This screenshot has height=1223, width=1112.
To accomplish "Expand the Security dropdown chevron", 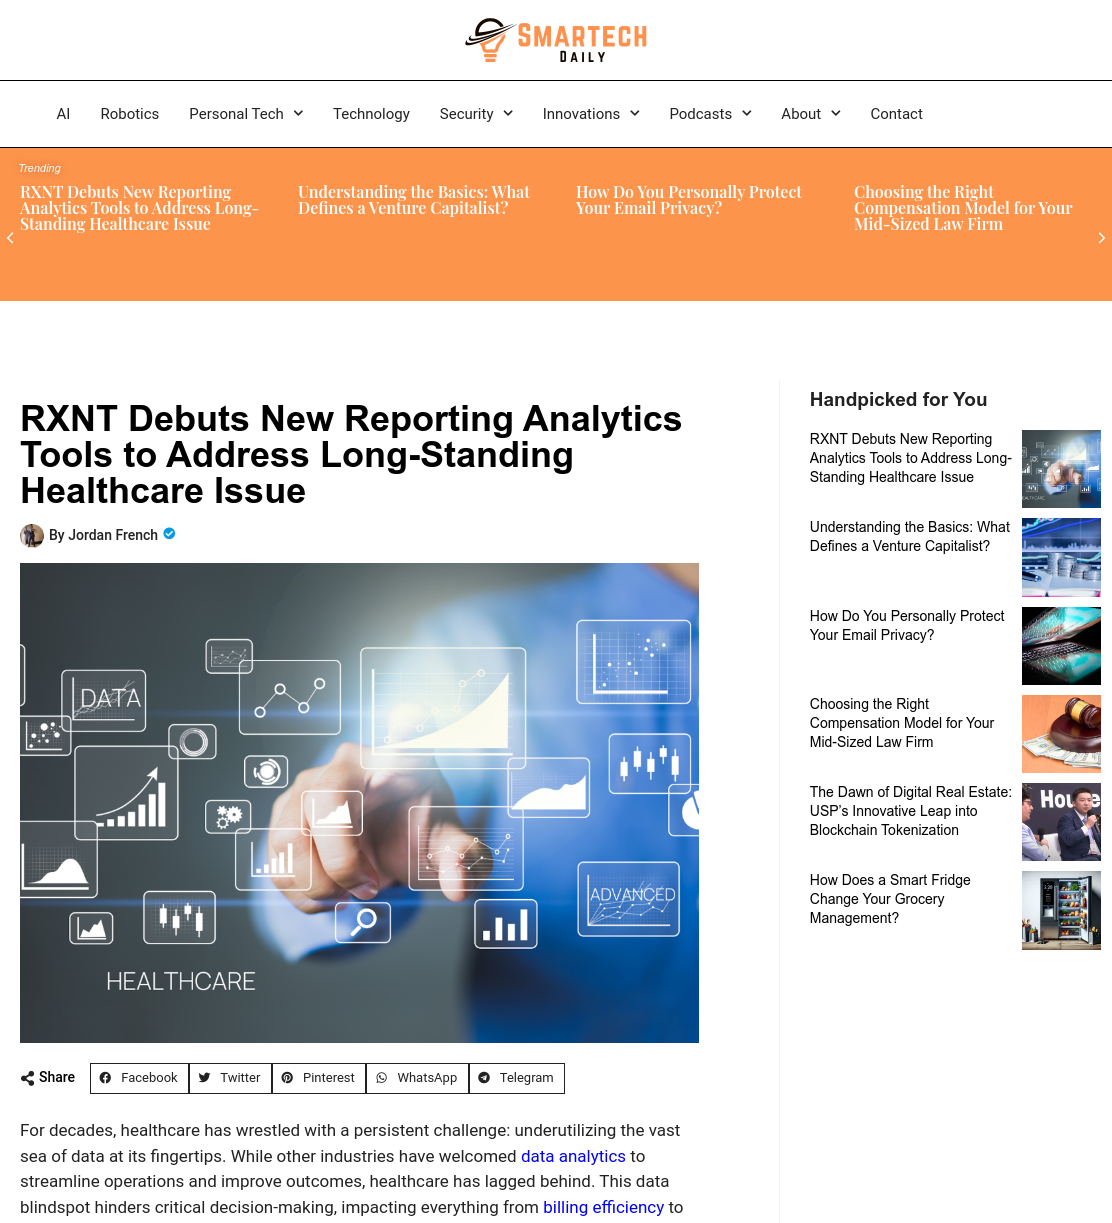I will tap(508, 114).
